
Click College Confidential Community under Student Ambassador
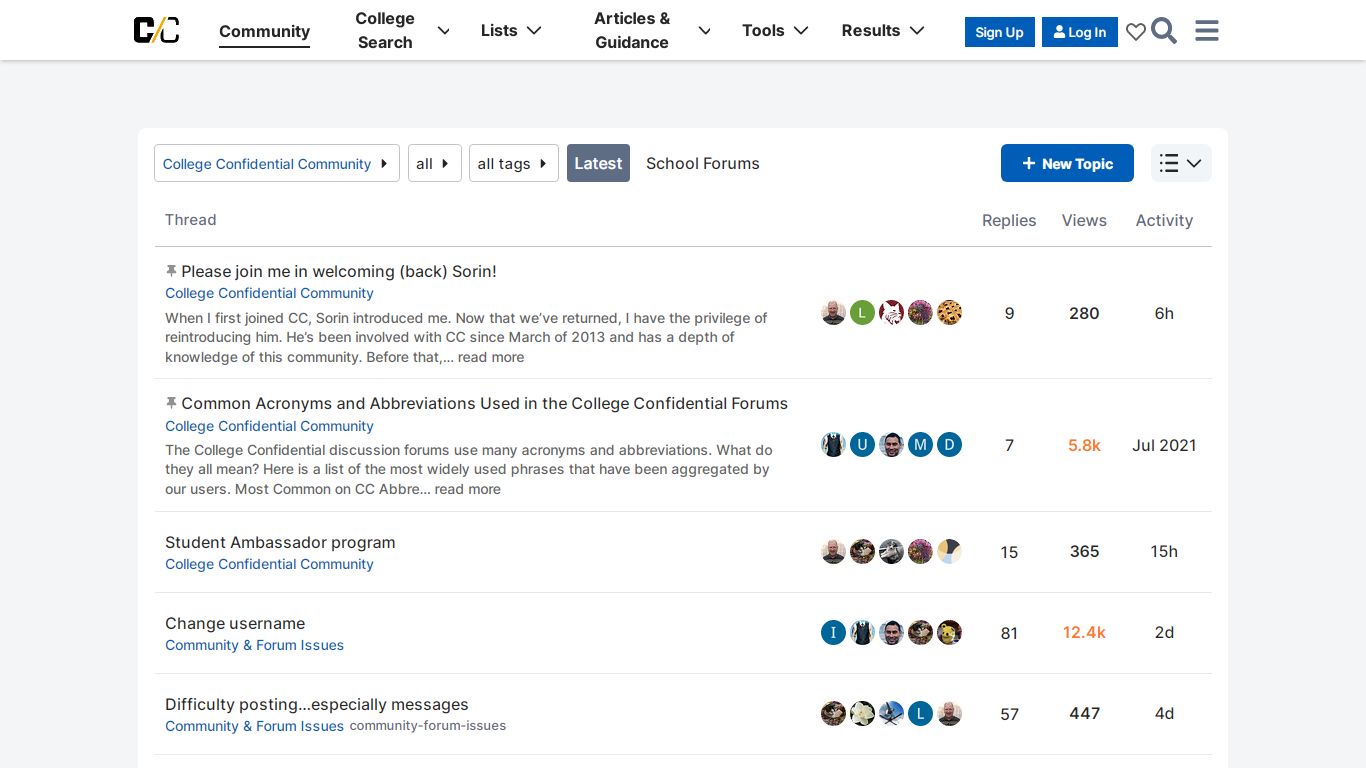(269, 564)
